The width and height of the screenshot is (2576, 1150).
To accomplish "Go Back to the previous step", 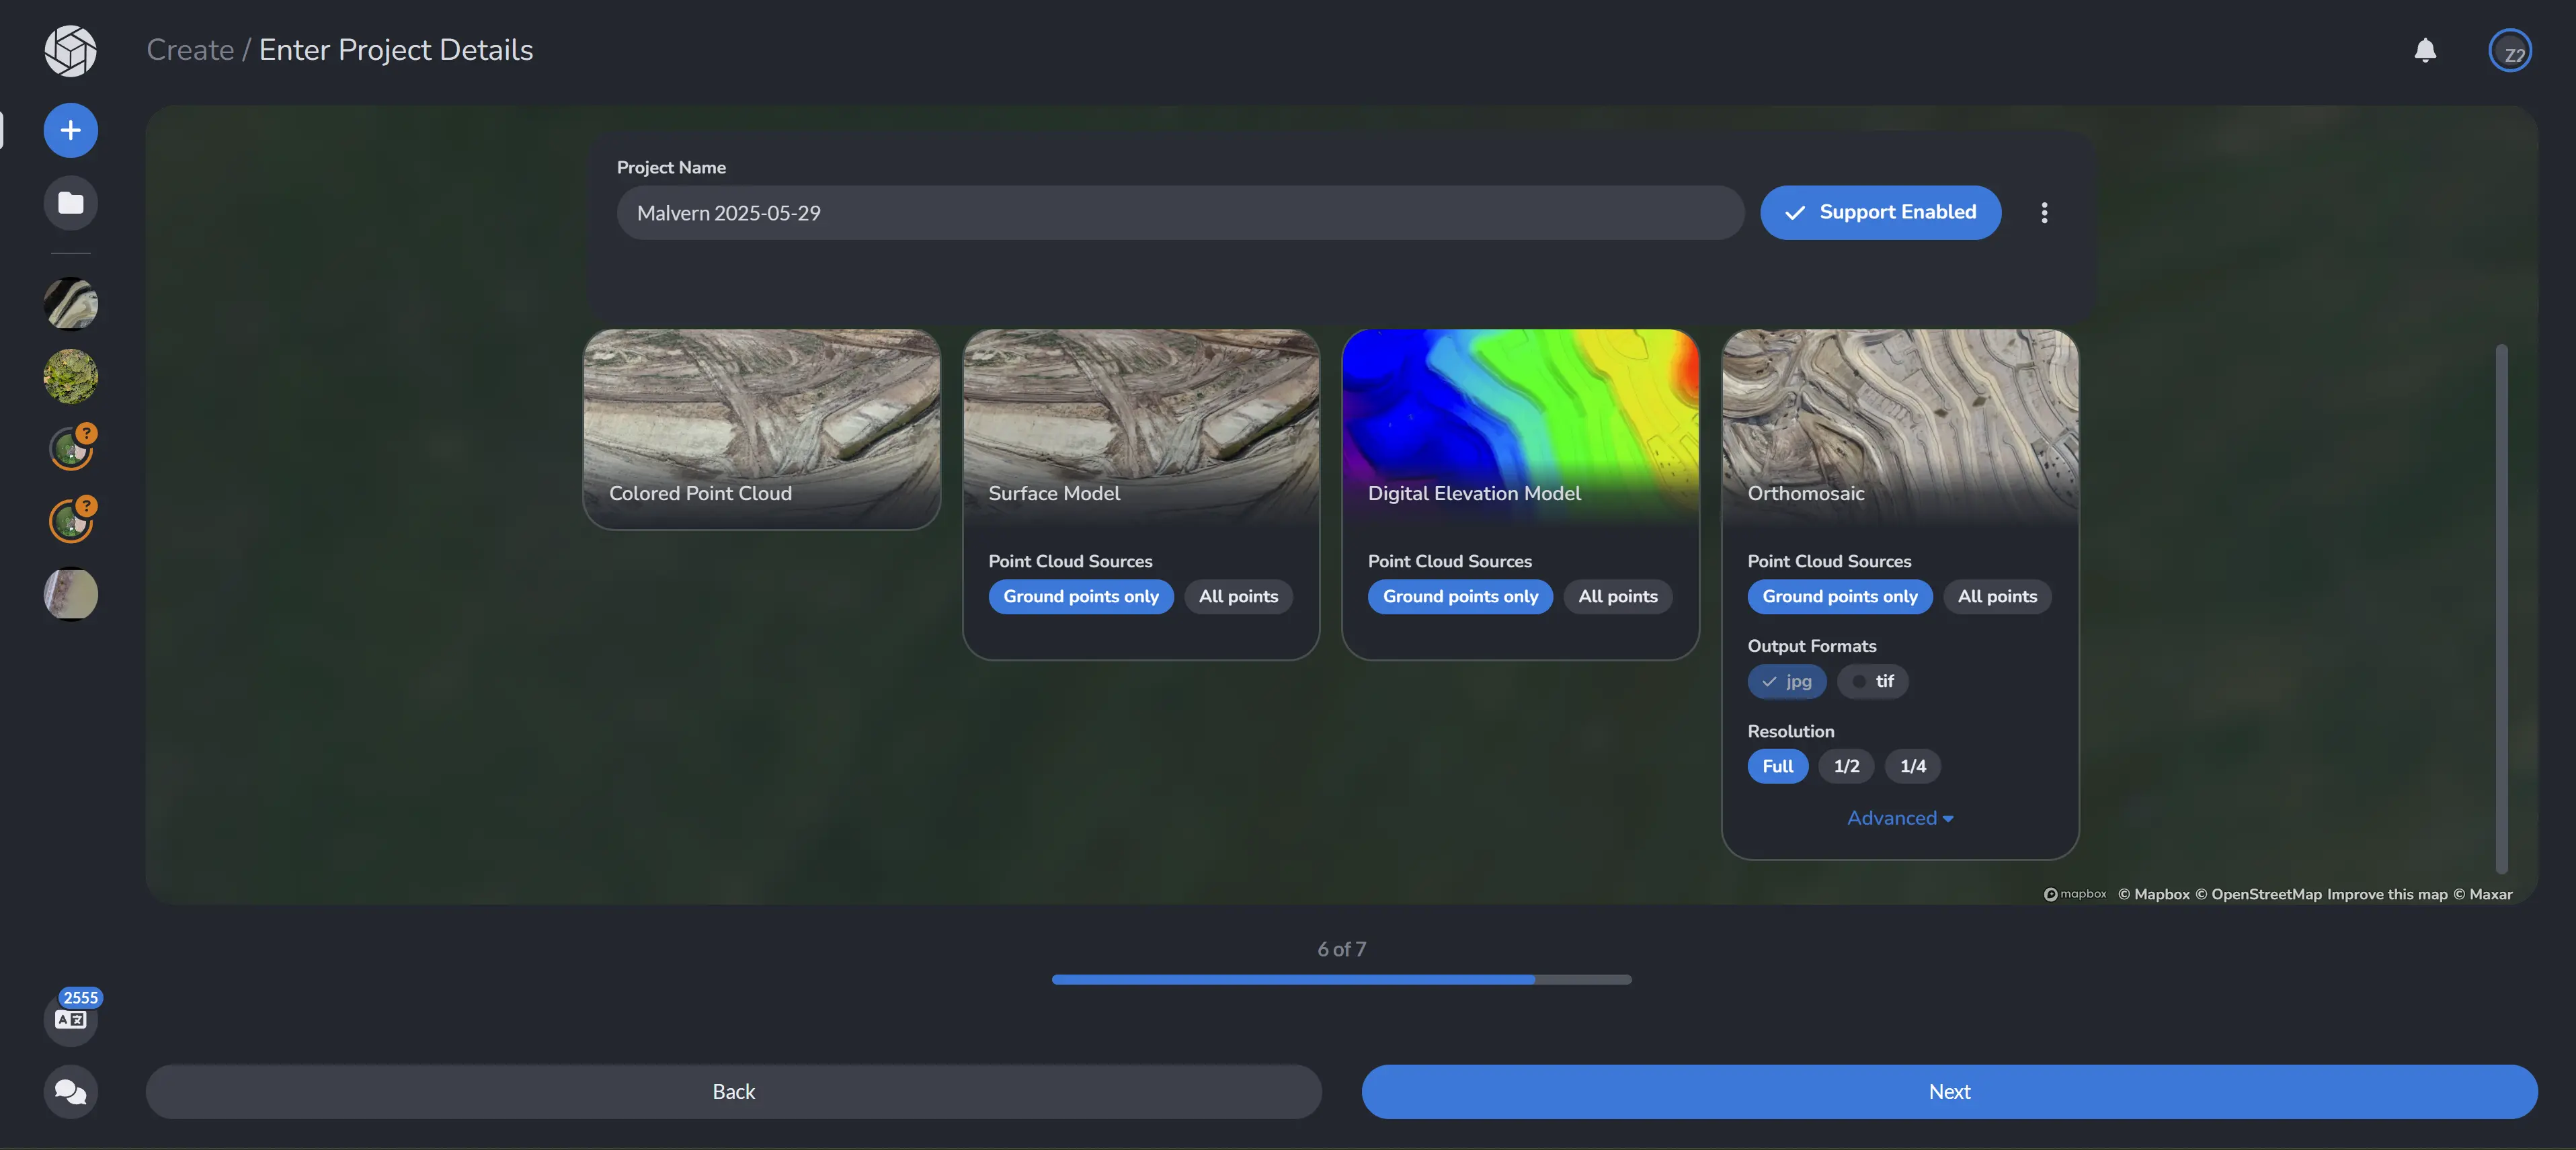I will pyautogui.click(x=733, y=1091).
